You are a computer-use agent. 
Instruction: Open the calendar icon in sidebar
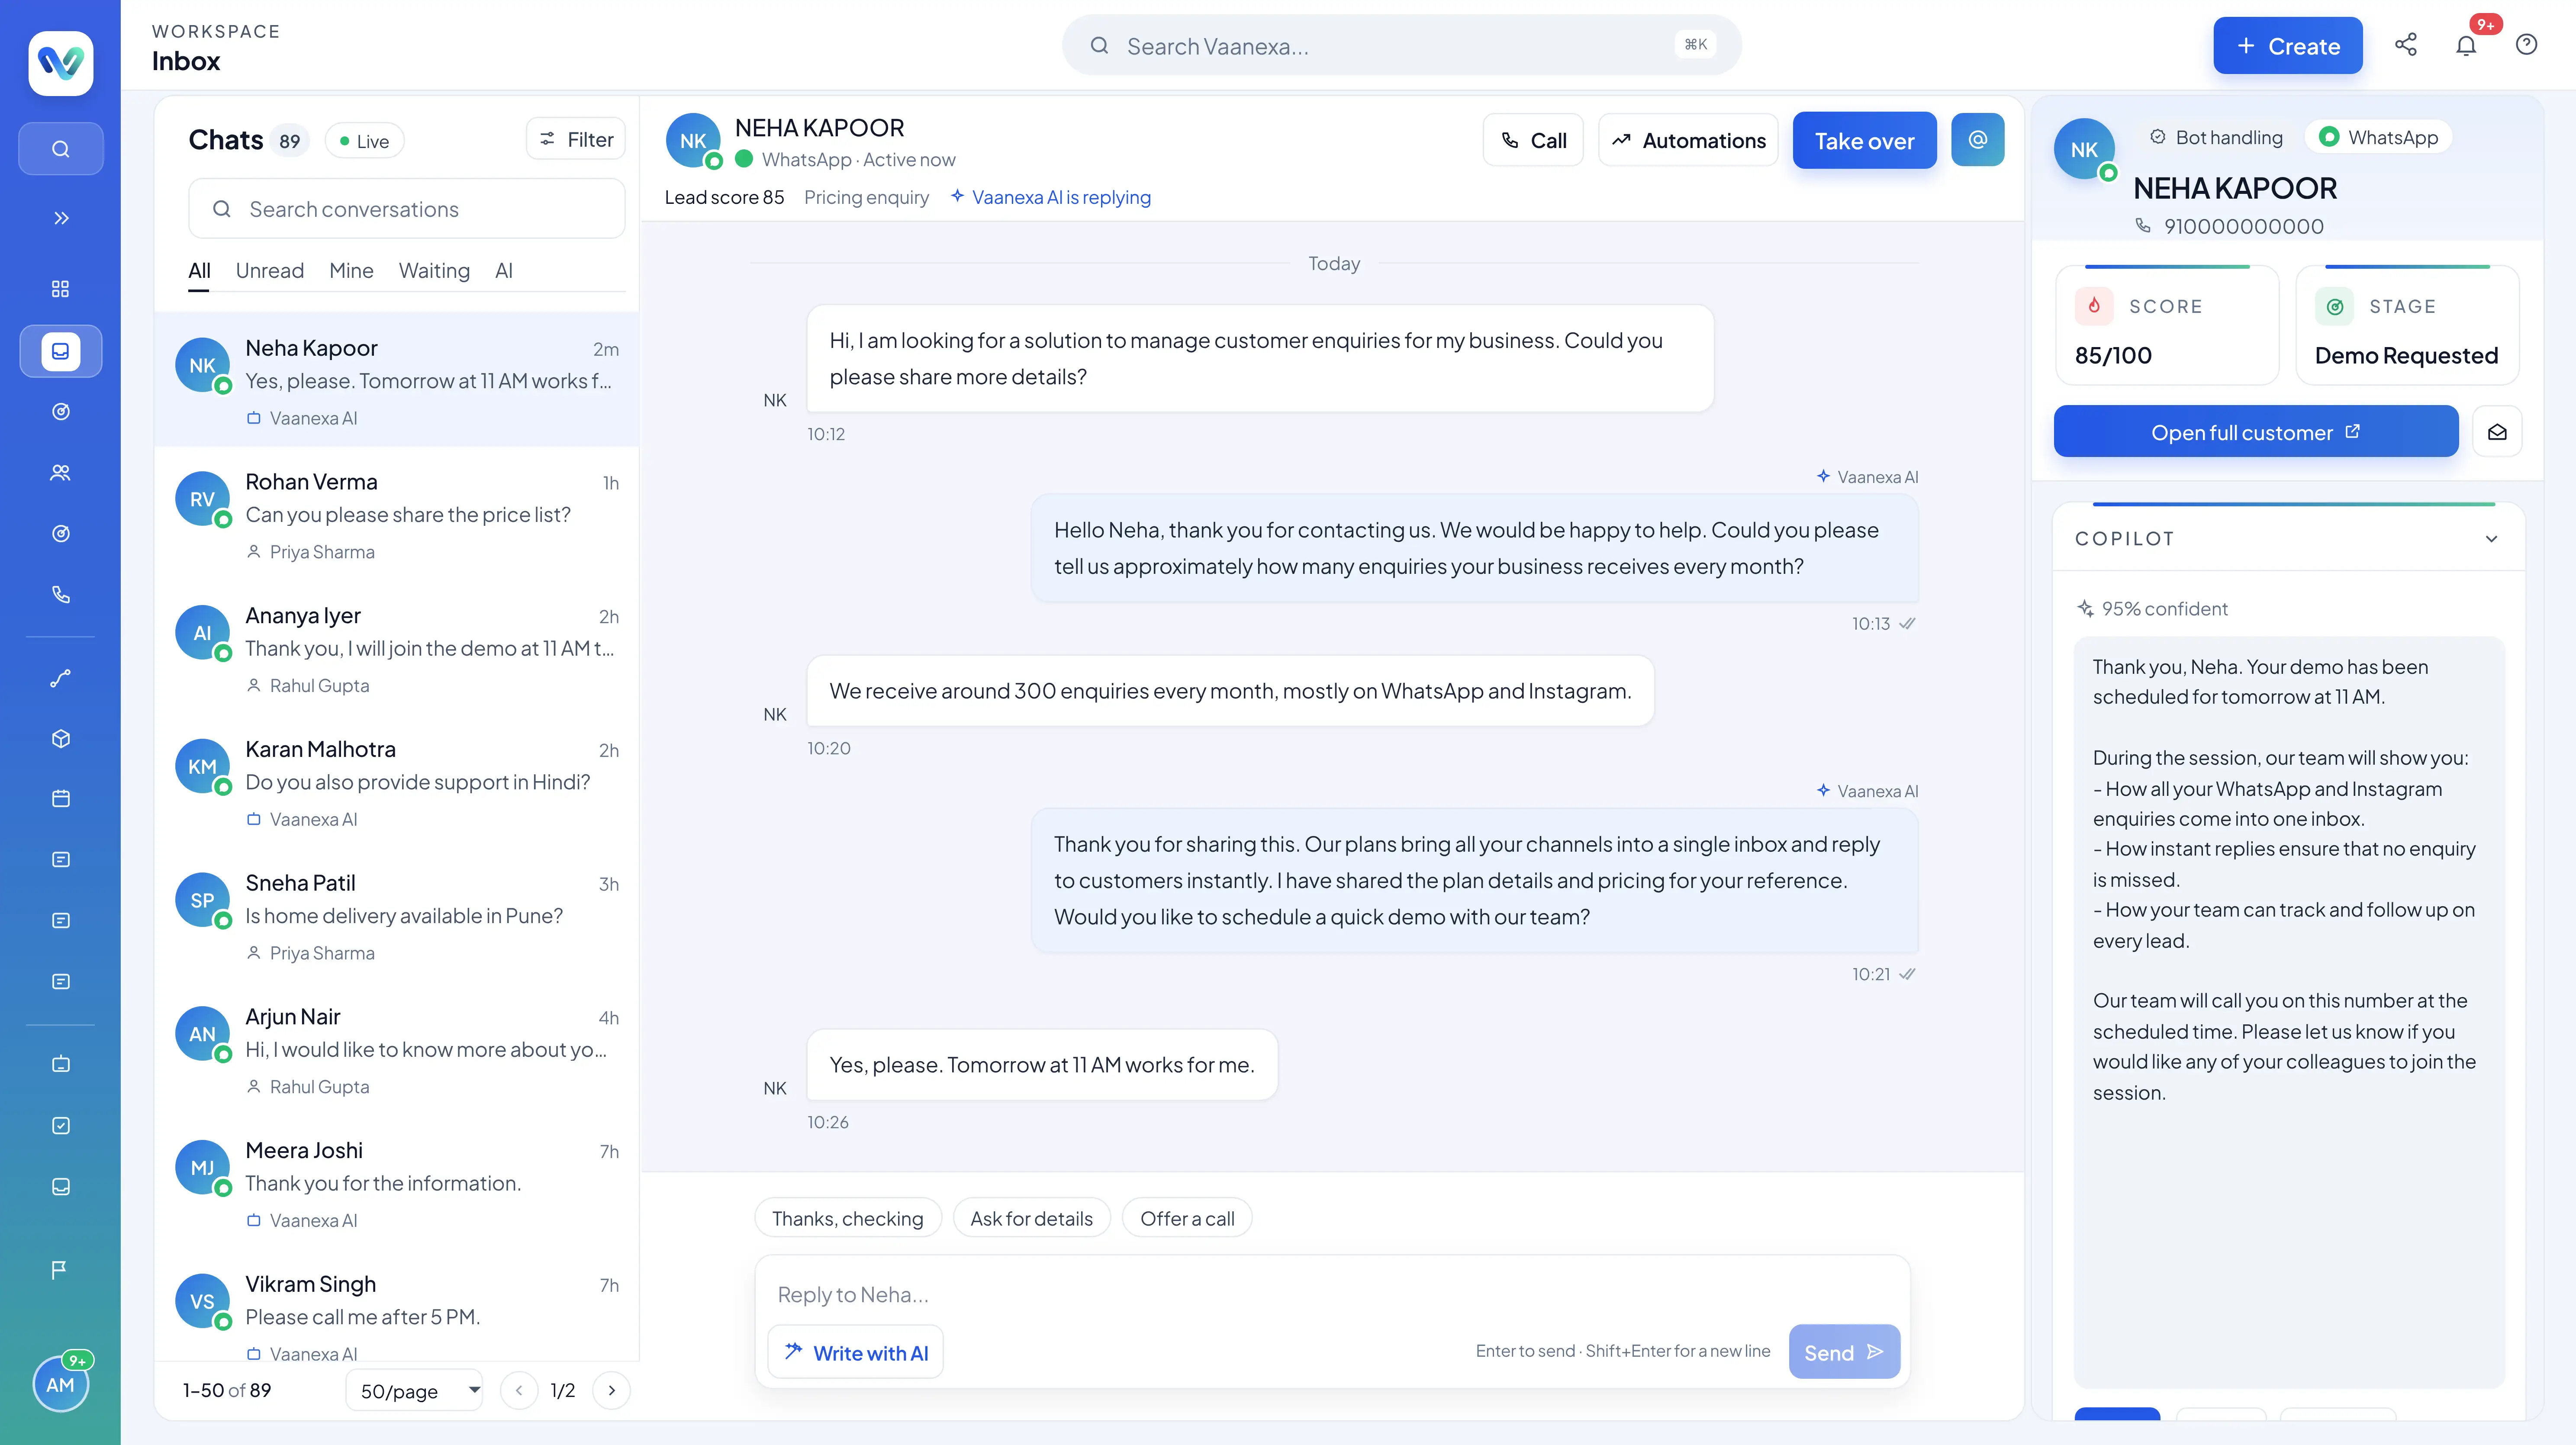61,799
